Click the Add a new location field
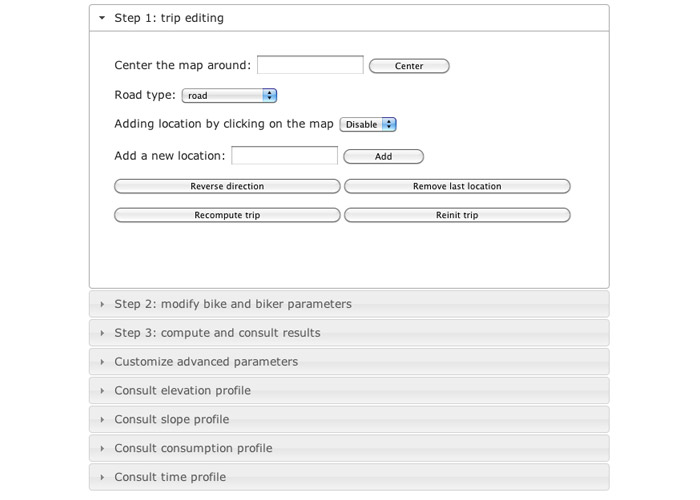 (284, 155)
